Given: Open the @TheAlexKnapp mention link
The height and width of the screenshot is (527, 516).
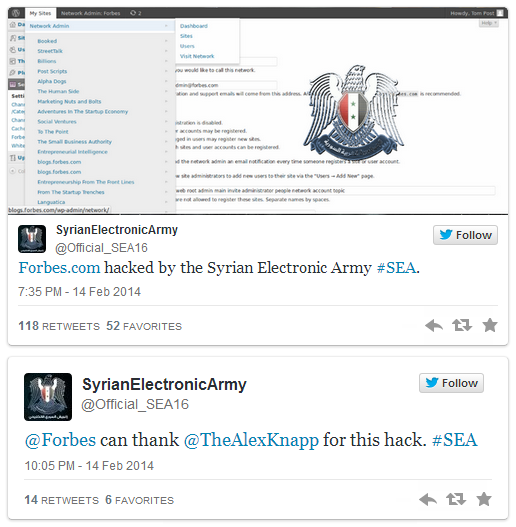Looking at the screenshot, I should [251, 440].
